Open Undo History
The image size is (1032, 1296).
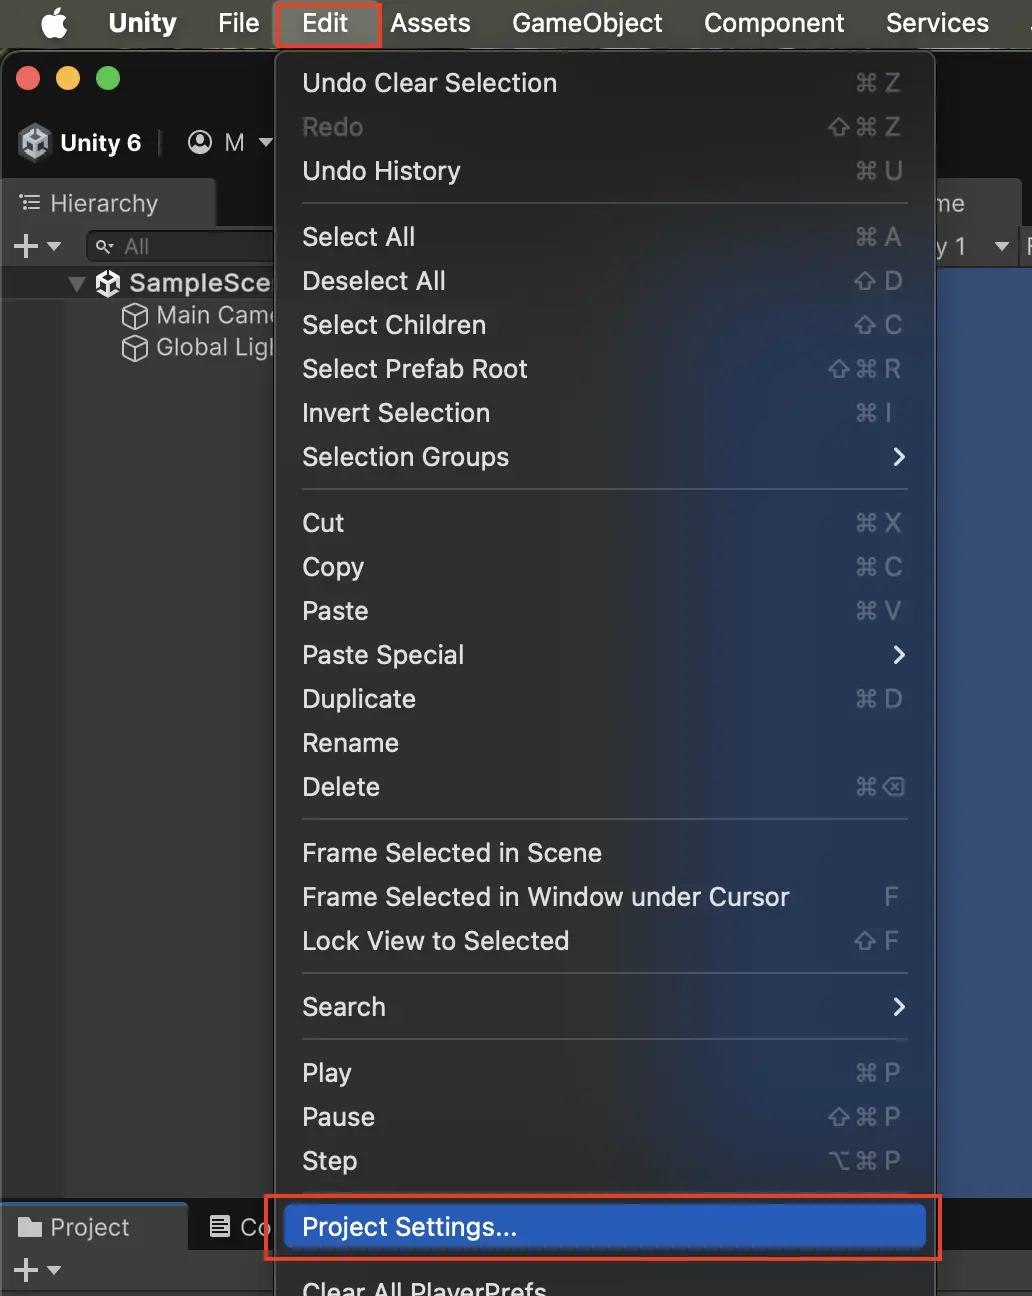(604, 171)
